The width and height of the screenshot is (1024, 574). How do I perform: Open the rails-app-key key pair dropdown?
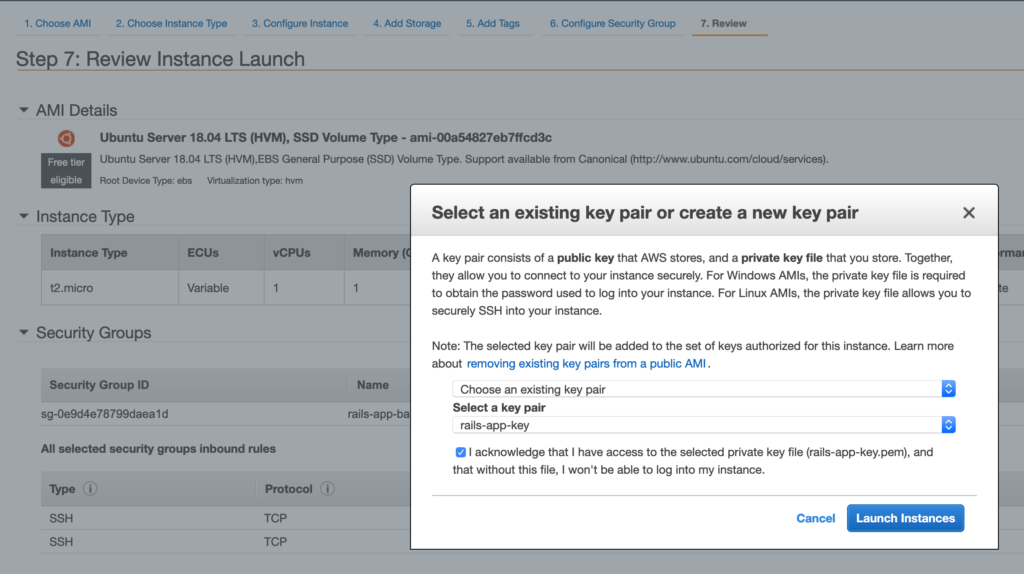pos(704,425)
